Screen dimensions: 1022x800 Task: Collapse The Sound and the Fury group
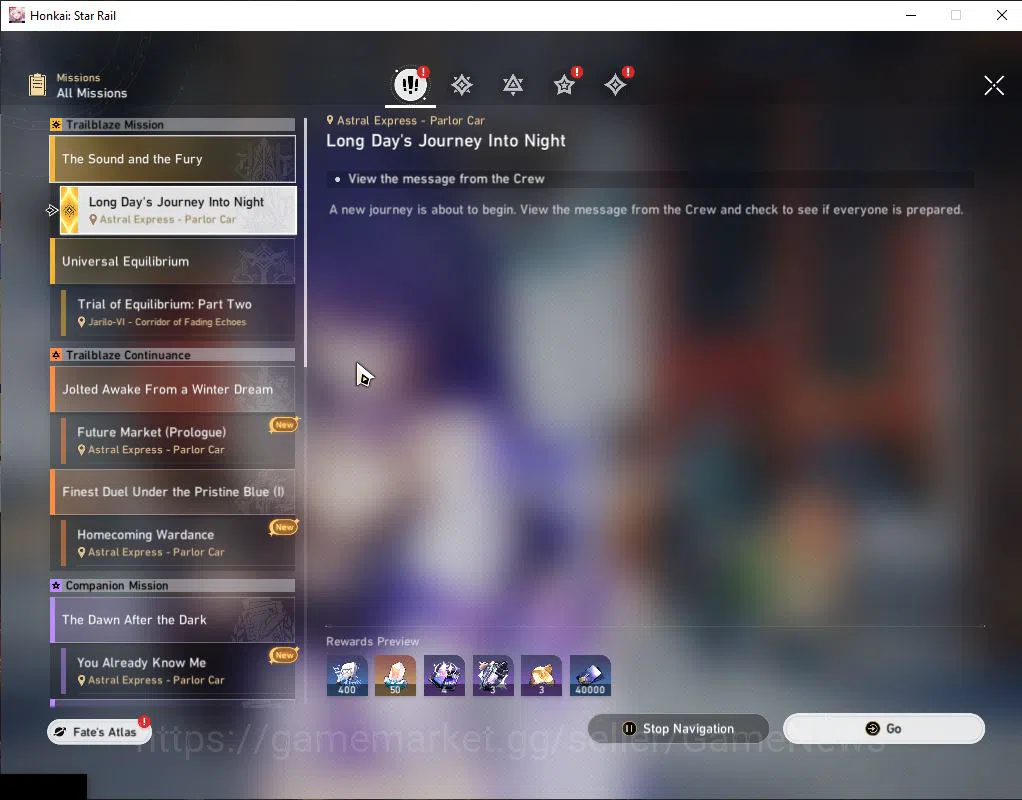pos(173,159)
